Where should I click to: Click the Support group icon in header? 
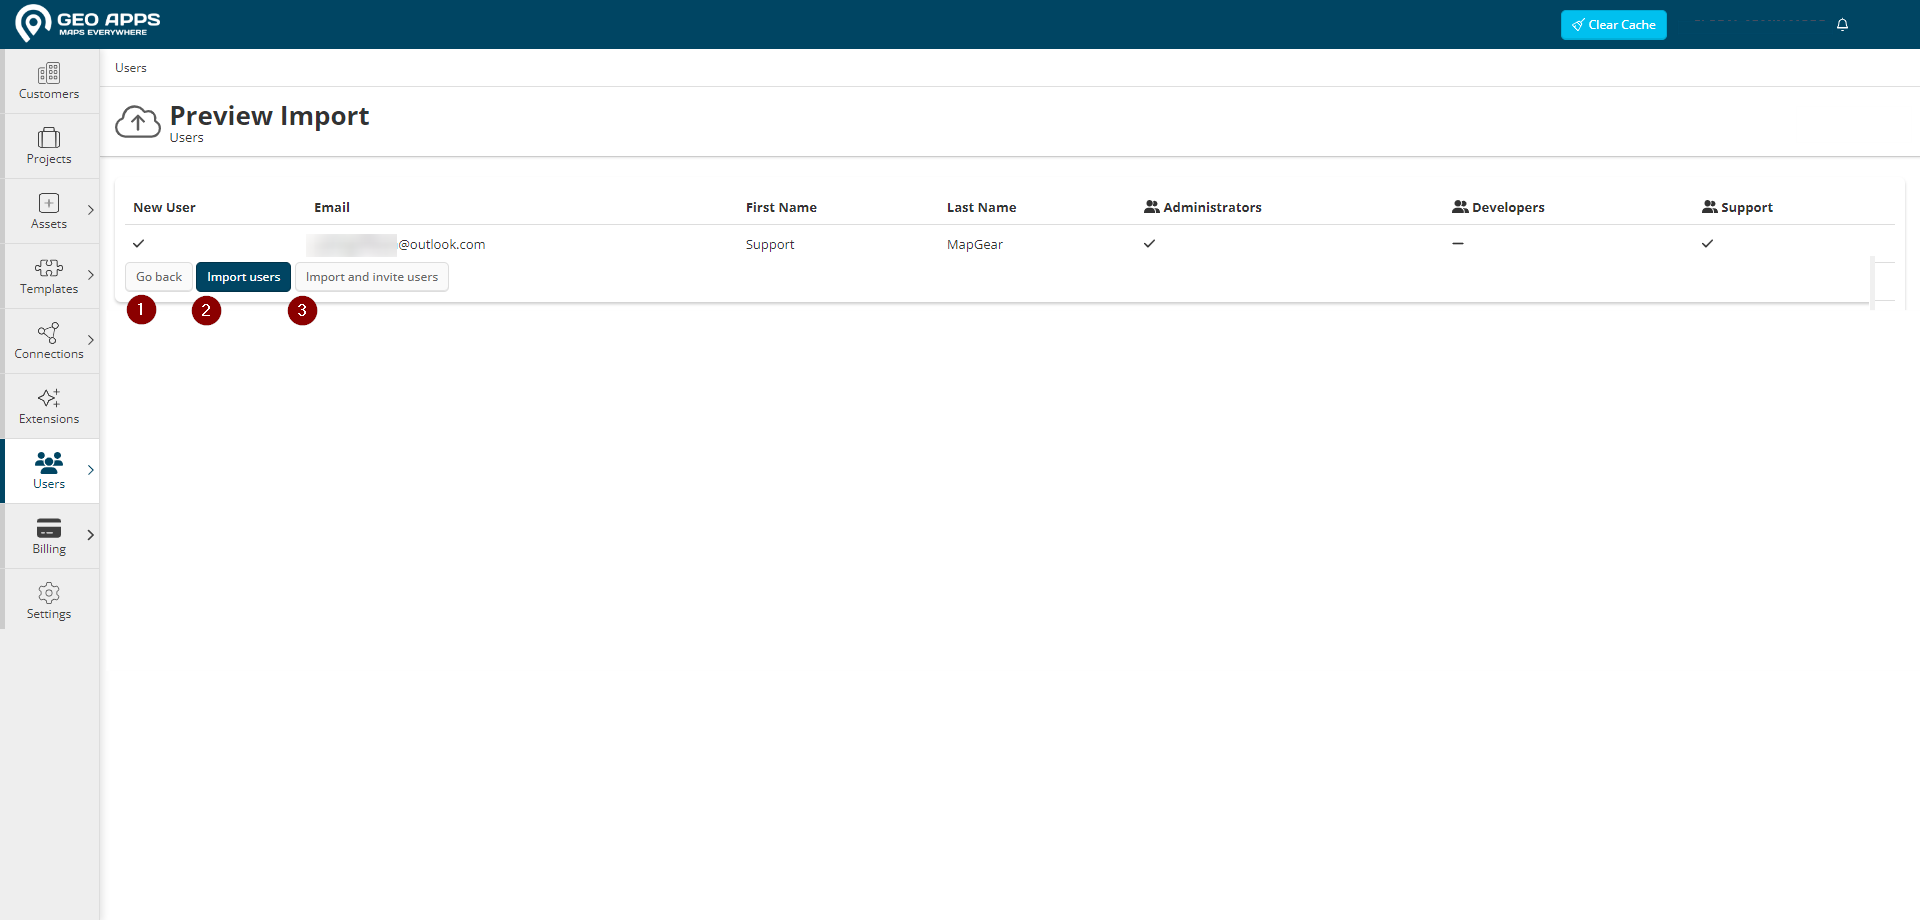[x=1710, y=207]
